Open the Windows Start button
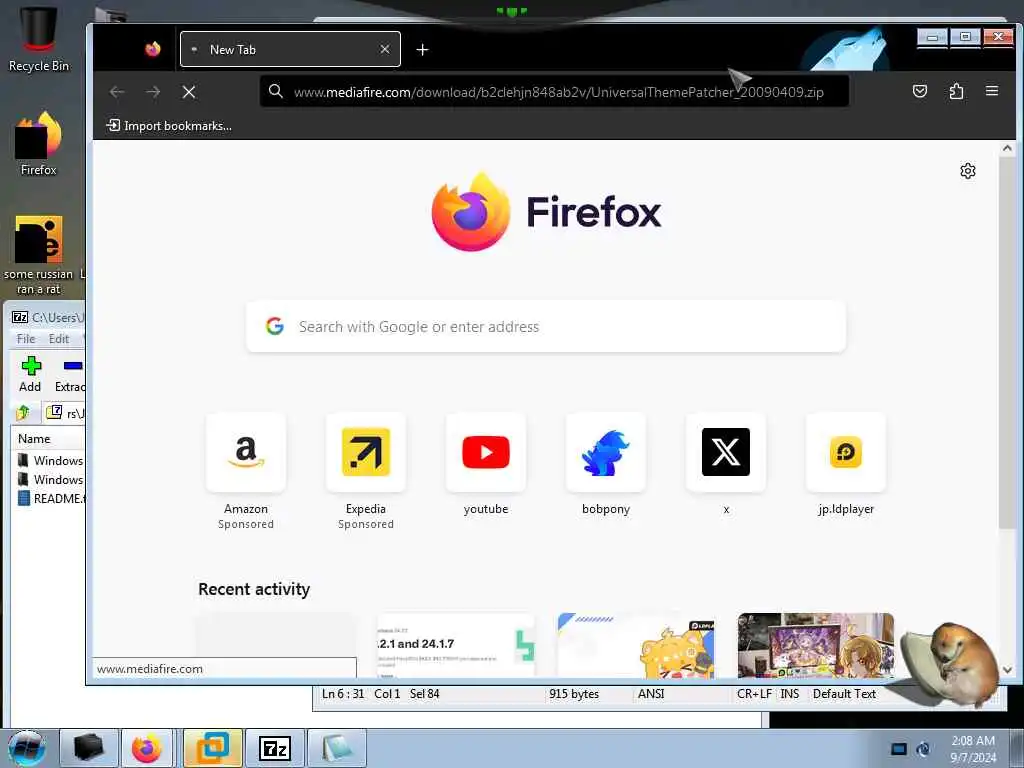This screenshot has width=1024, height=768. point(27,748)
